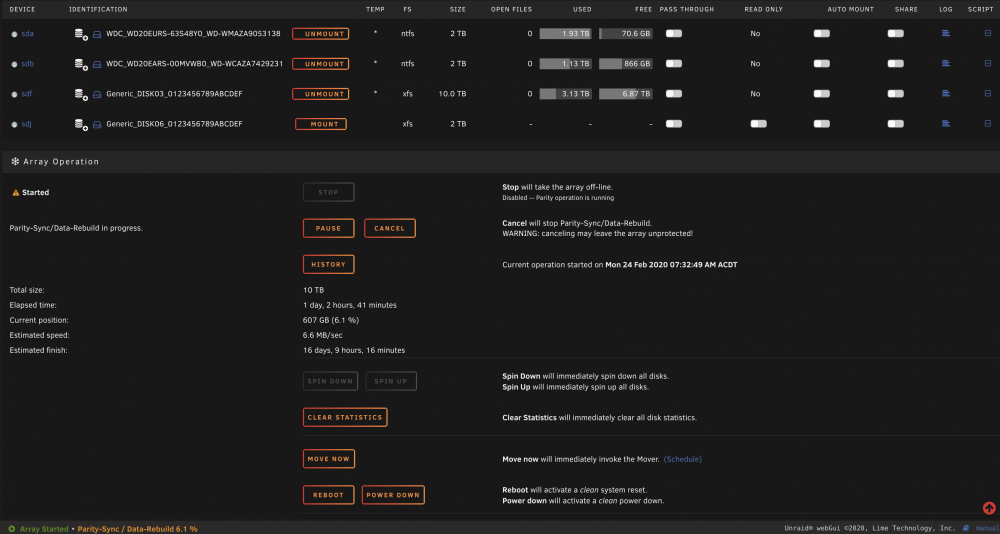Click the 1.93 TB used bar for sda
This screenshot has height=534, width=1000.
[566, 34]
